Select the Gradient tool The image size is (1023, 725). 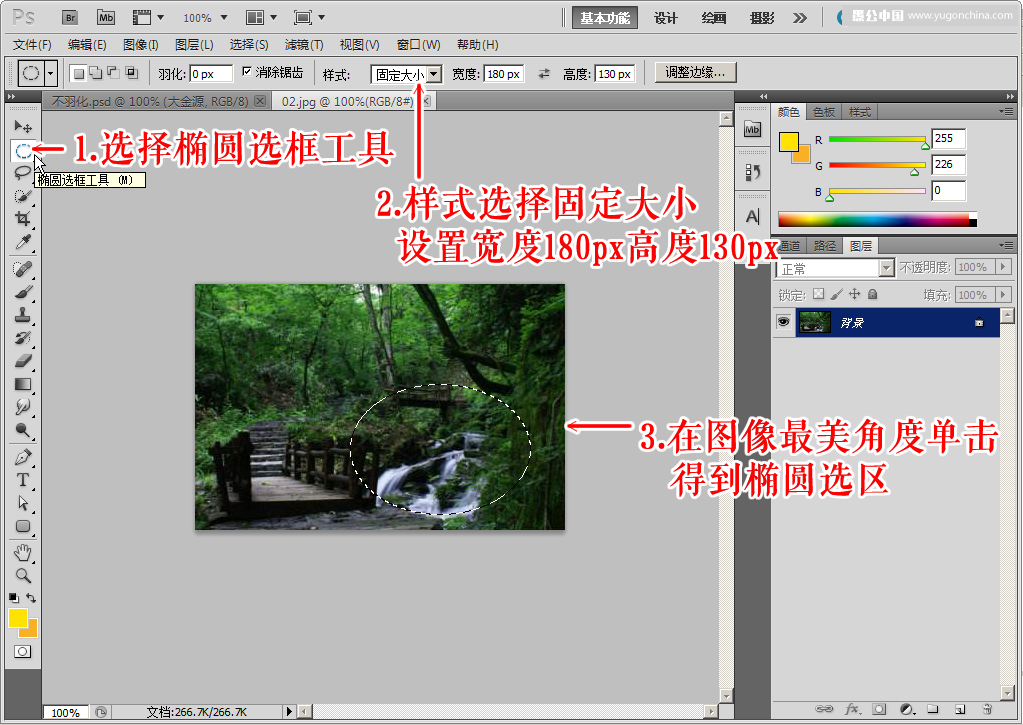(x=23, y=384)
